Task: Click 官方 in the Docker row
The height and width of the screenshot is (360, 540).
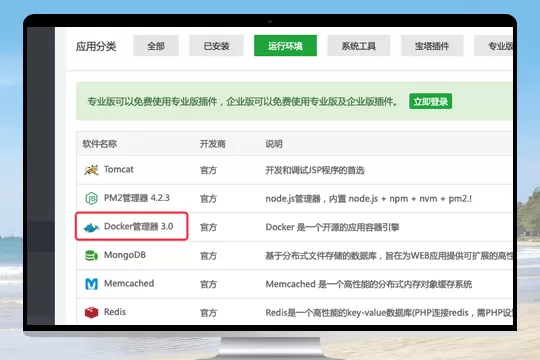Action: tap(208, 227)
